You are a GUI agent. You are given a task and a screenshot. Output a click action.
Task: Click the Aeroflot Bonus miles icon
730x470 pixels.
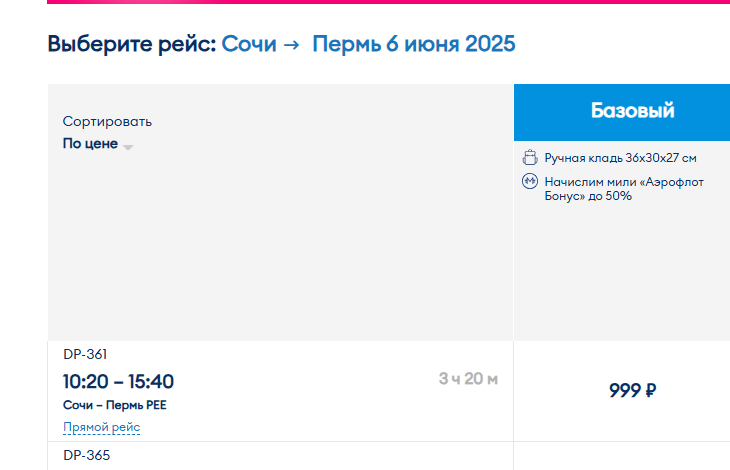(x=530, y=182)
